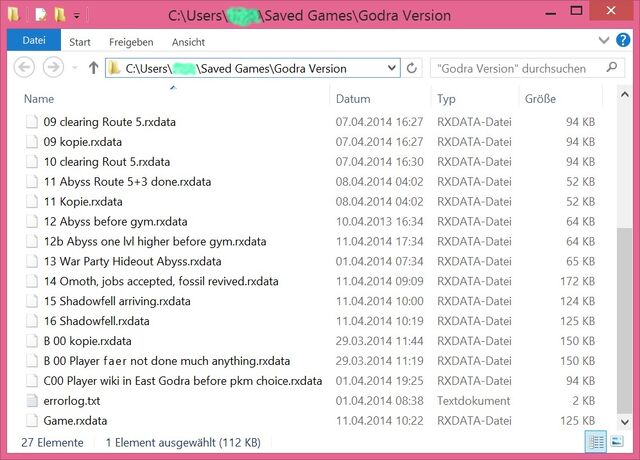Image resolution: width=640 pixels, height=460 pixels.
Task: Click file icon of Game.rxdata
Action: pos(32,421)
